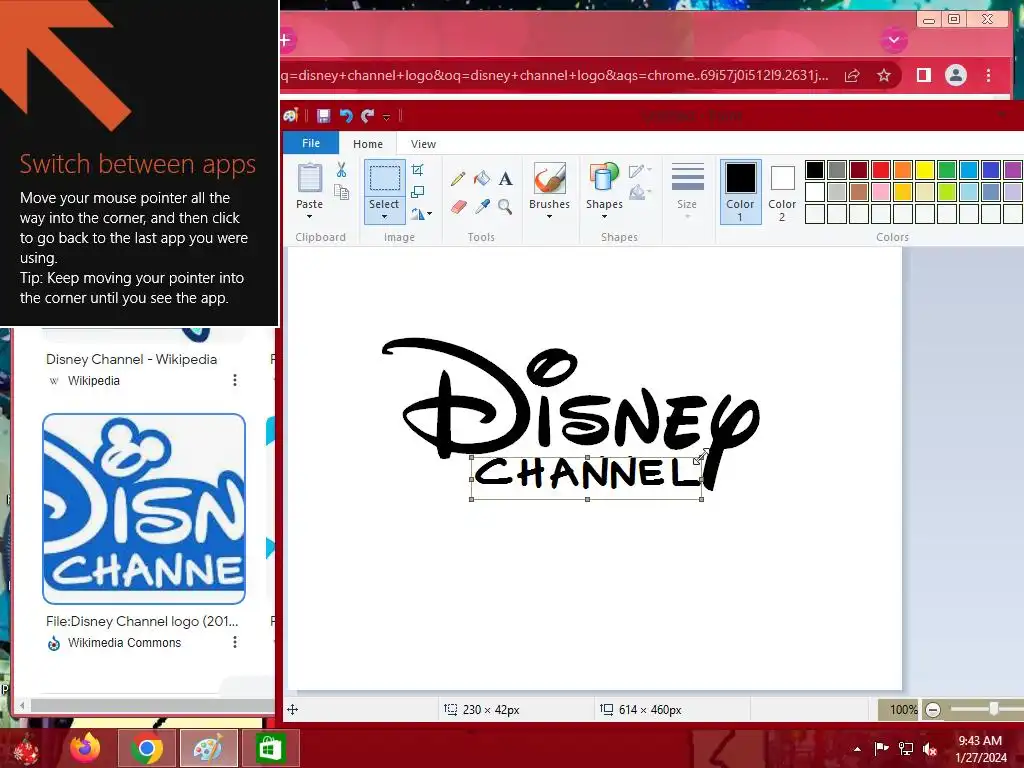The width and height of the screenshot is (1024, 768).
Task: Launch Firefox from the taskbar
Action: pos(85,748)
